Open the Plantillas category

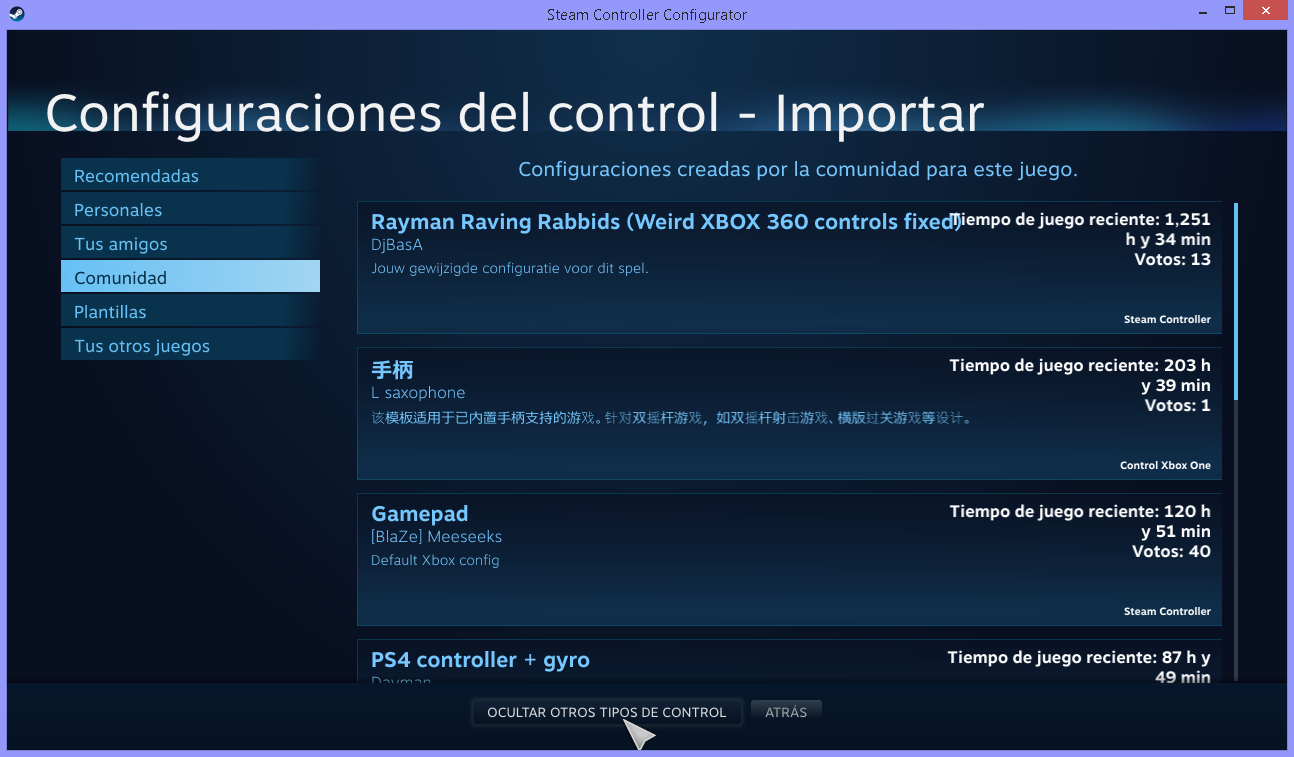190,311
